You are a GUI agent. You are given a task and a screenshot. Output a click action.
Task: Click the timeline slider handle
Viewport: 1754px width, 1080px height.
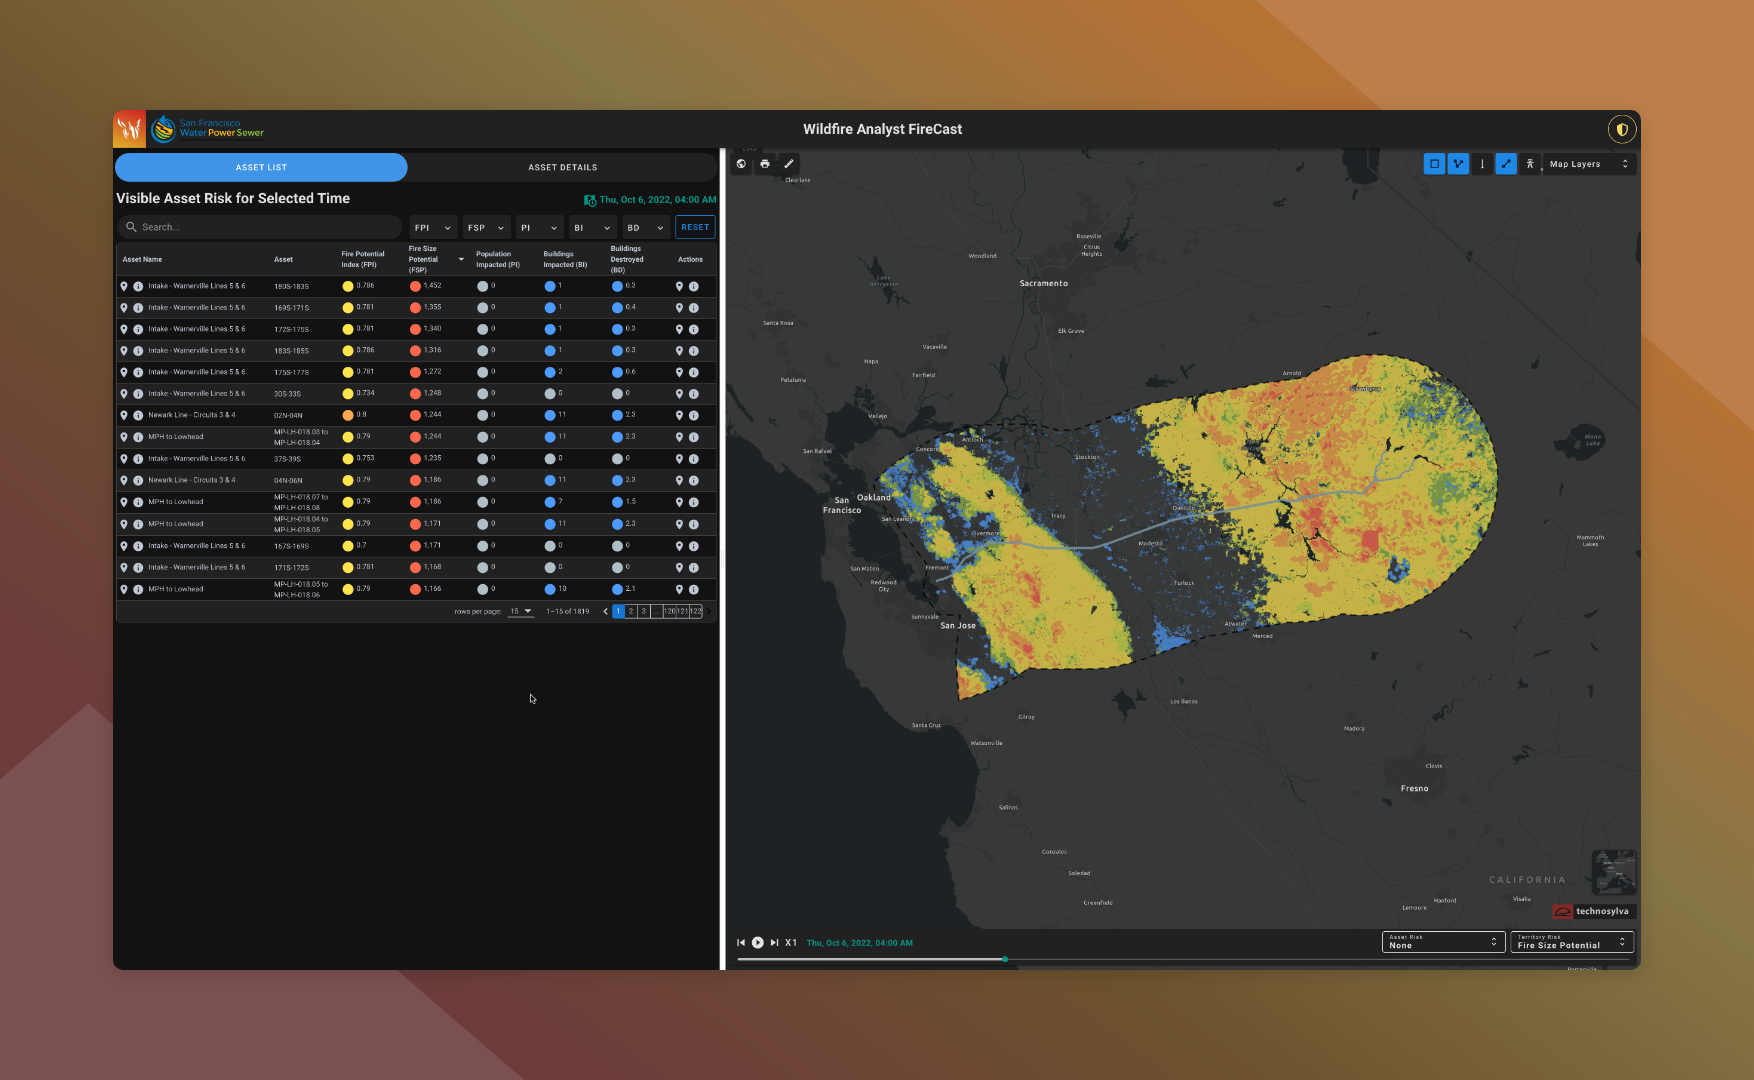[1005, 959]
